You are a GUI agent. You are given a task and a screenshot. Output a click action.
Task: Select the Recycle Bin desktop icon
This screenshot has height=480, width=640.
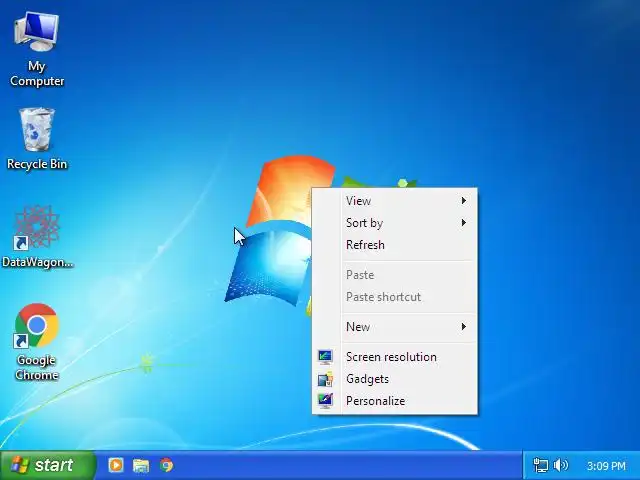37,139
